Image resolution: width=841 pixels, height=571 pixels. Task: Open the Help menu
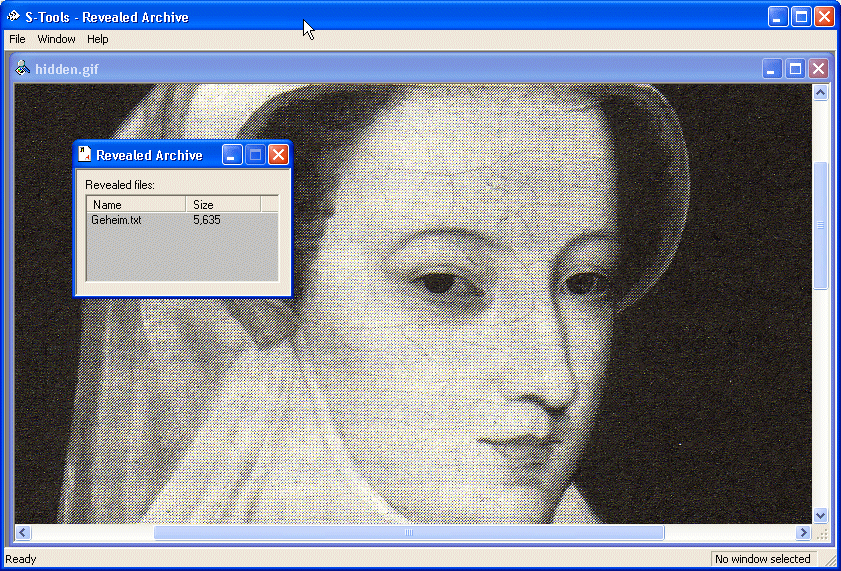98,39
